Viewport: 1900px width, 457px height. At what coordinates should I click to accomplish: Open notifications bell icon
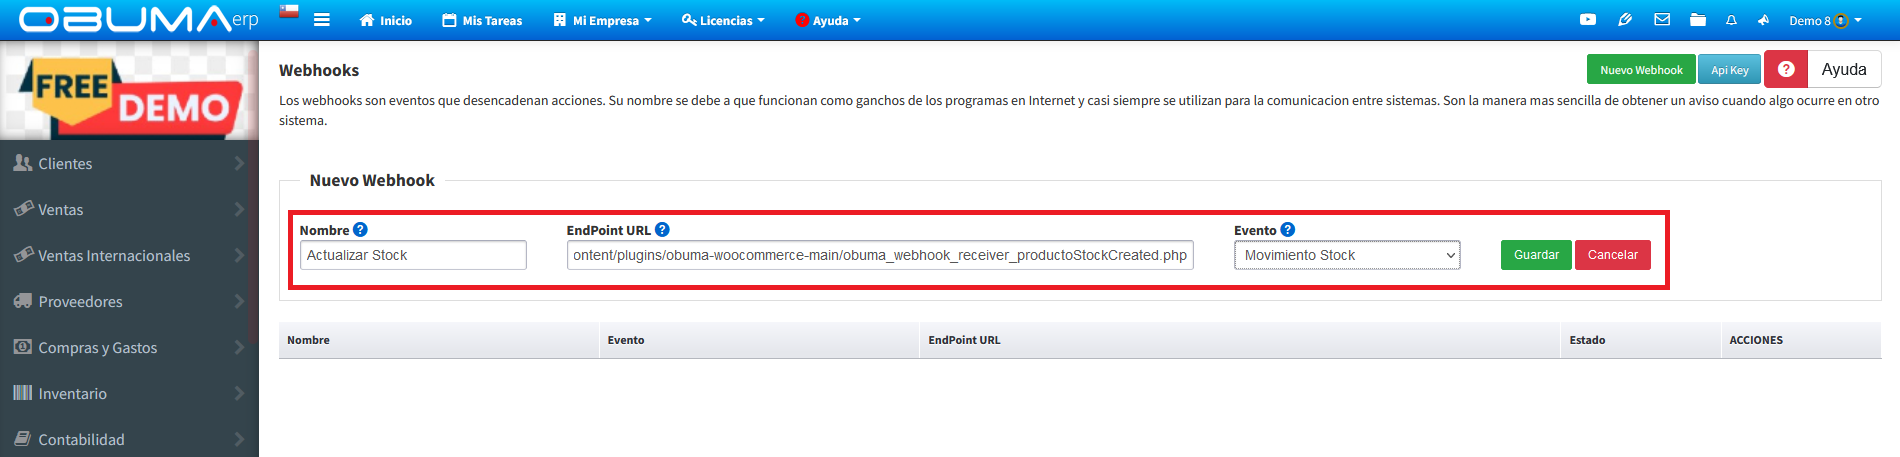coord(1731,20)
